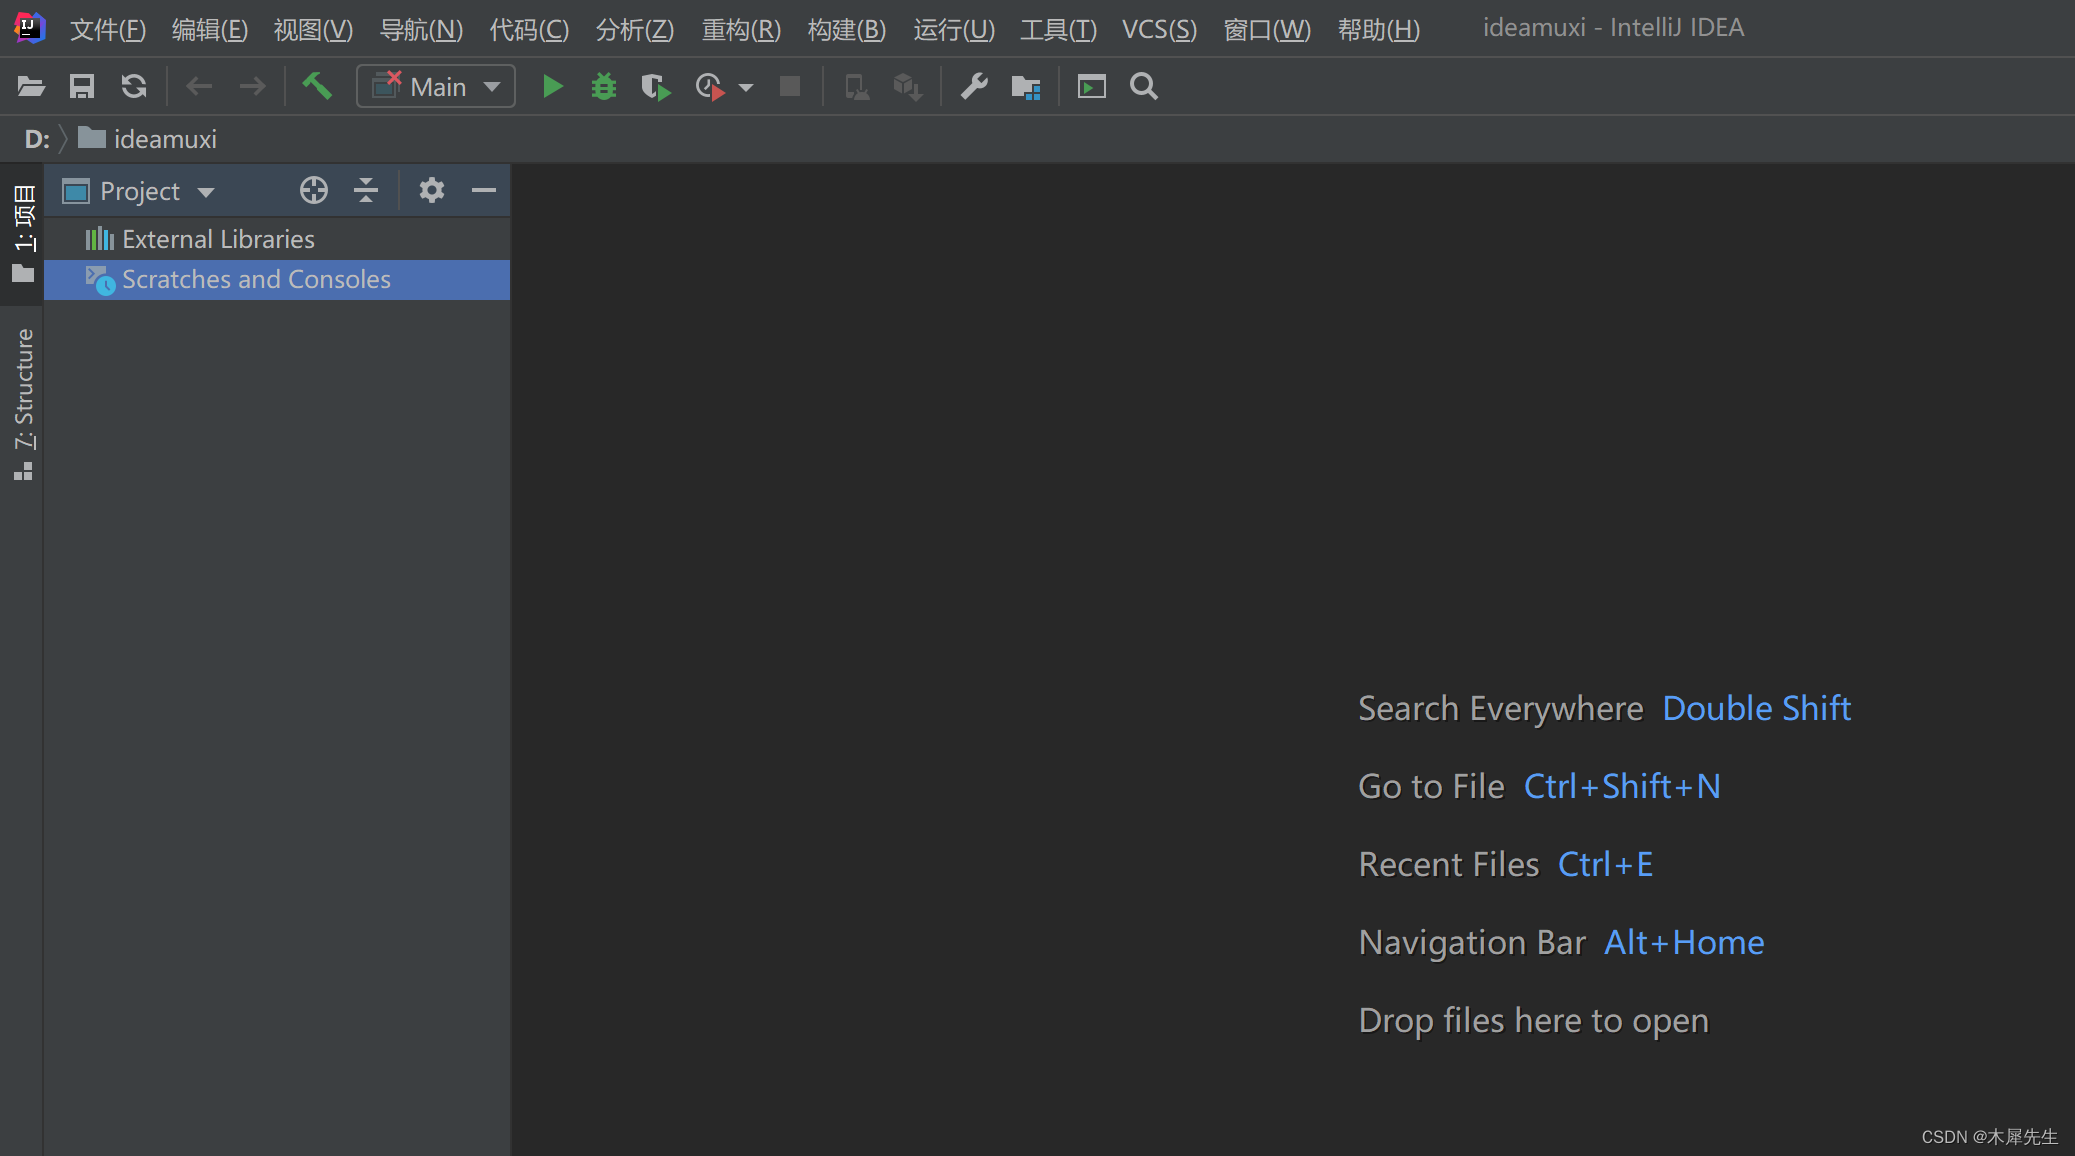The width and height of the screenshot is (2075, 1156).
Task: Click the Save All floppy icon
Action: coord(82,87)
